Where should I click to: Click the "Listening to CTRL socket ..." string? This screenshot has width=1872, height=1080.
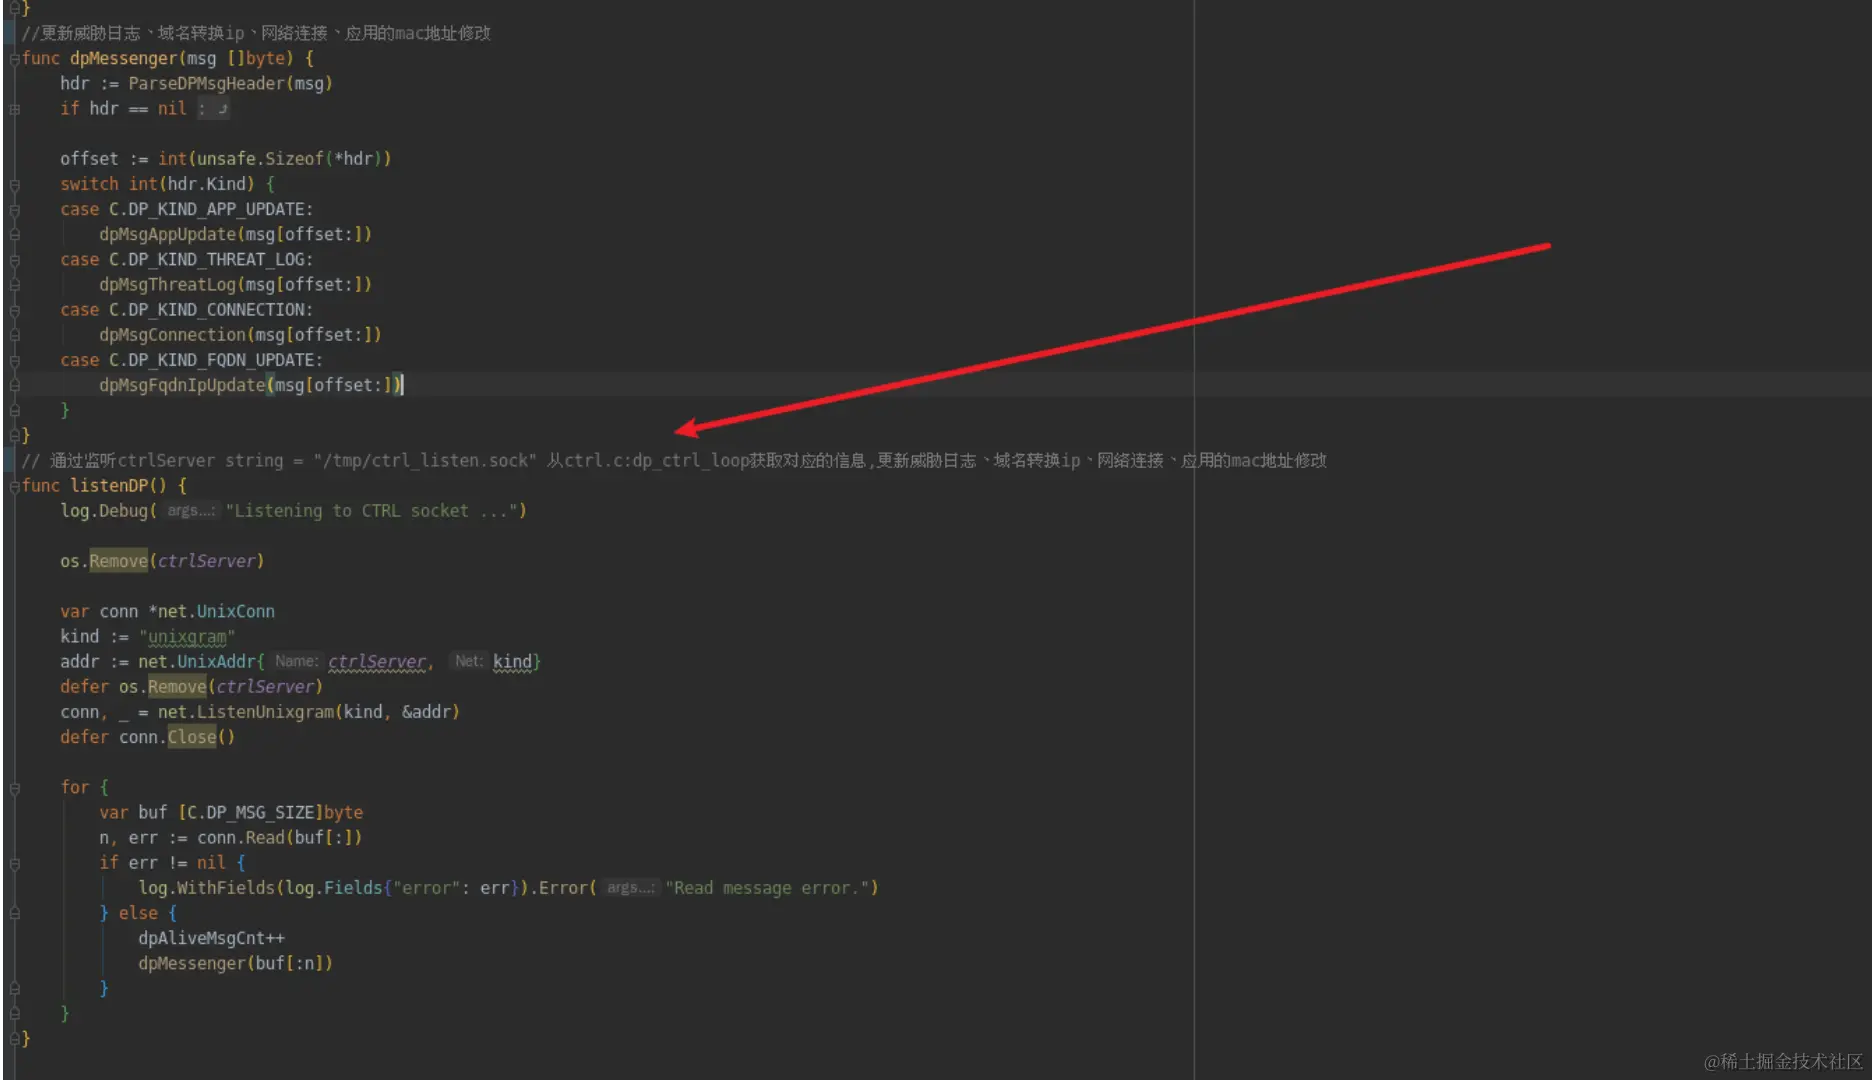click(x=371, y=510)
